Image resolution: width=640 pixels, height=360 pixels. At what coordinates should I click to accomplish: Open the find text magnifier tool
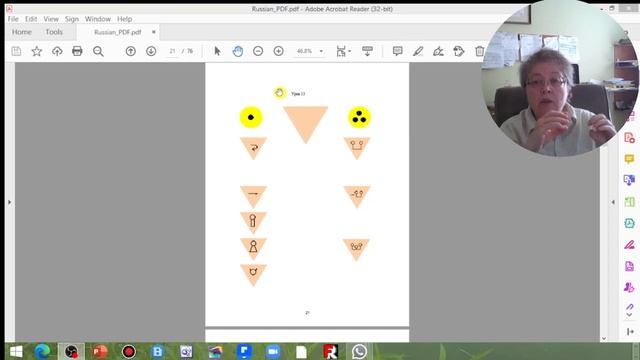tap(98, 51)
